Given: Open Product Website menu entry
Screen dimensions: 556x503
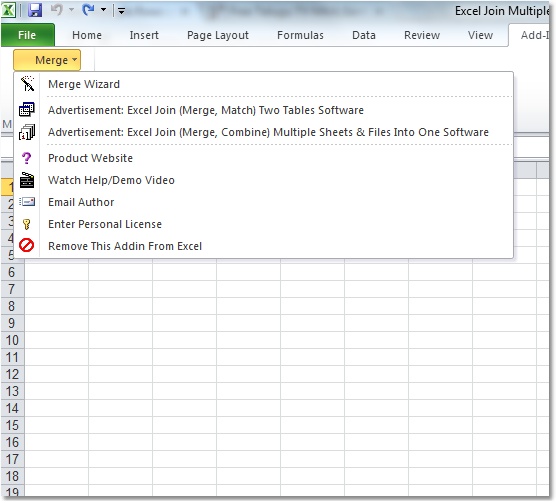Looking at the screenshot, I should [x=263, y=158].
